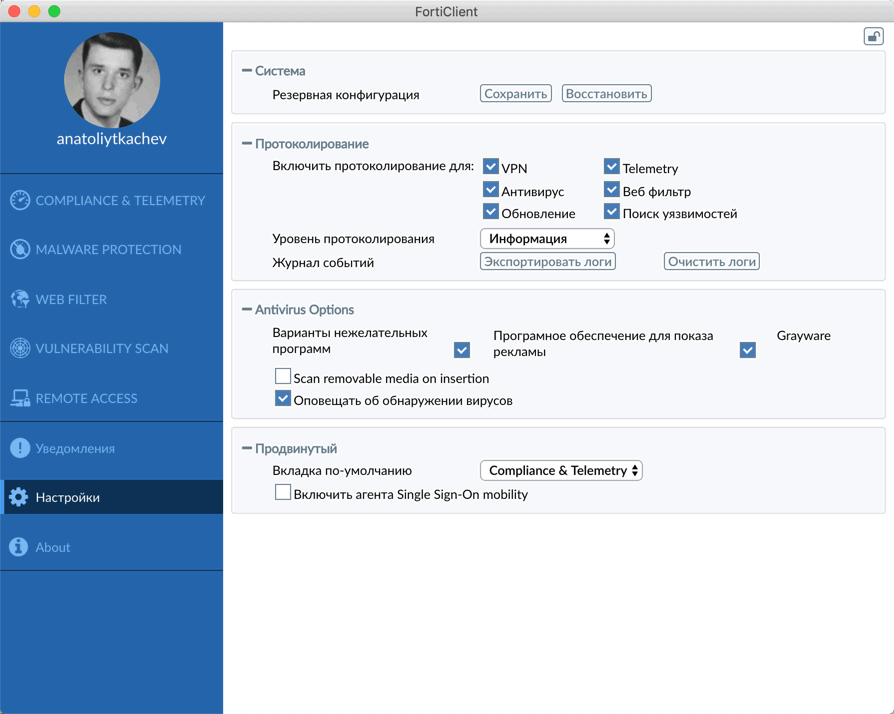Screen dimensions: 894x714
Task: Click the Очистить логи button
Action: 712,261
